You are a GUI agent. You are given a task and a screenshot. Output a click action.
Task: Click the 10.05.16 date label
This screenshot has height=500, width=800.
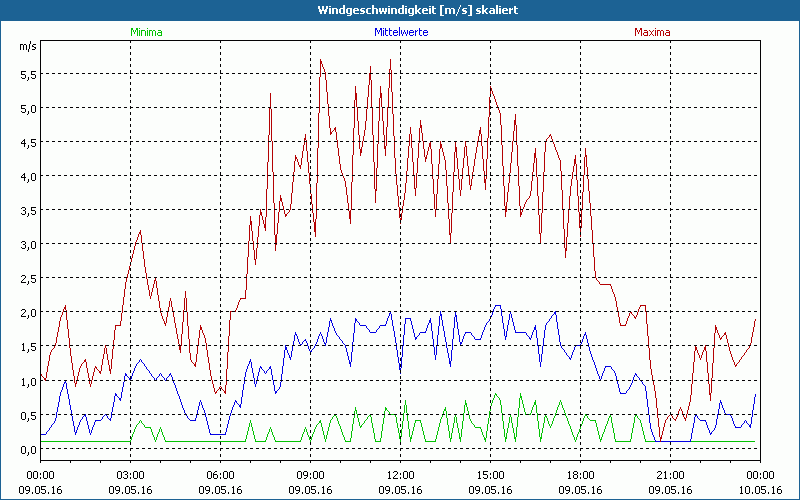click(759, 490)
